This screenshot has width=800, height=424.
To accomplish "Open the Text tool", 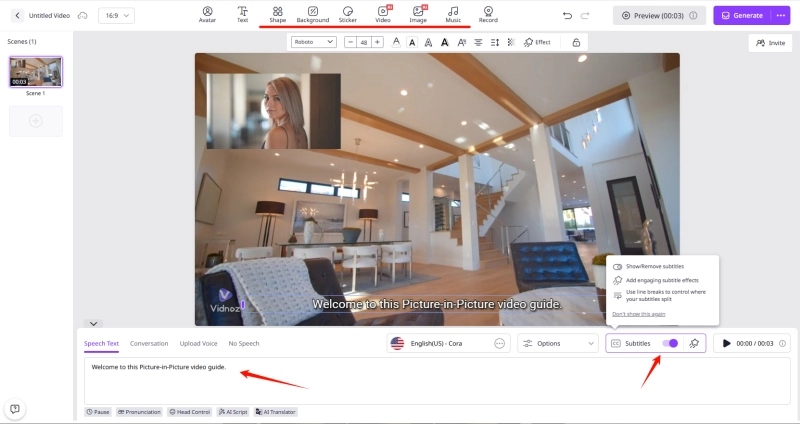I will [242, 15].
